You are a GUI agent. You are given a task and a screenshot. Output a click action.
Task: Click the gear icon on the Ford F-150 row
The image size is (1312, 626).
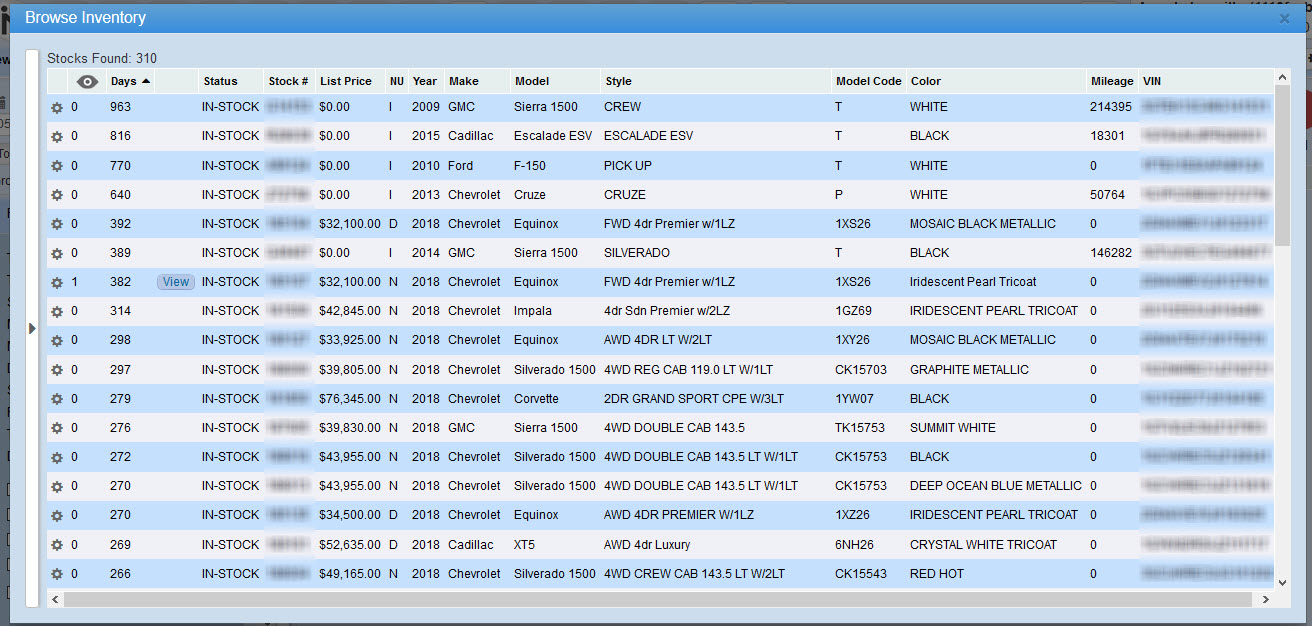tap(57, 166)
